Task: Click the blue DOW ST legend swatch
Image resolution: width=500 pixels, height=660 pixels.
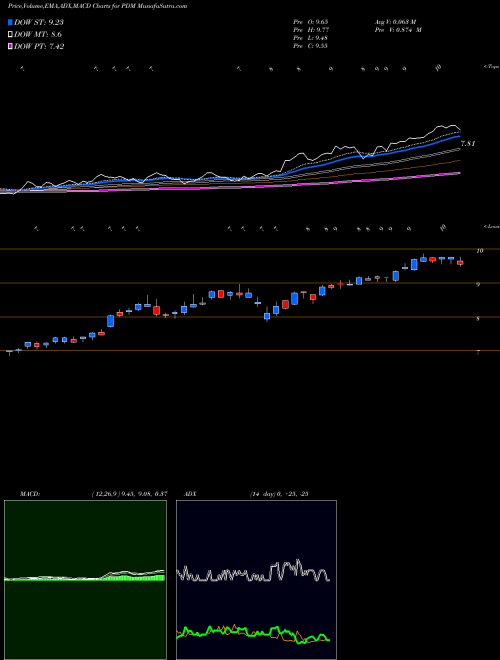Action: click(x=10, y=22)
